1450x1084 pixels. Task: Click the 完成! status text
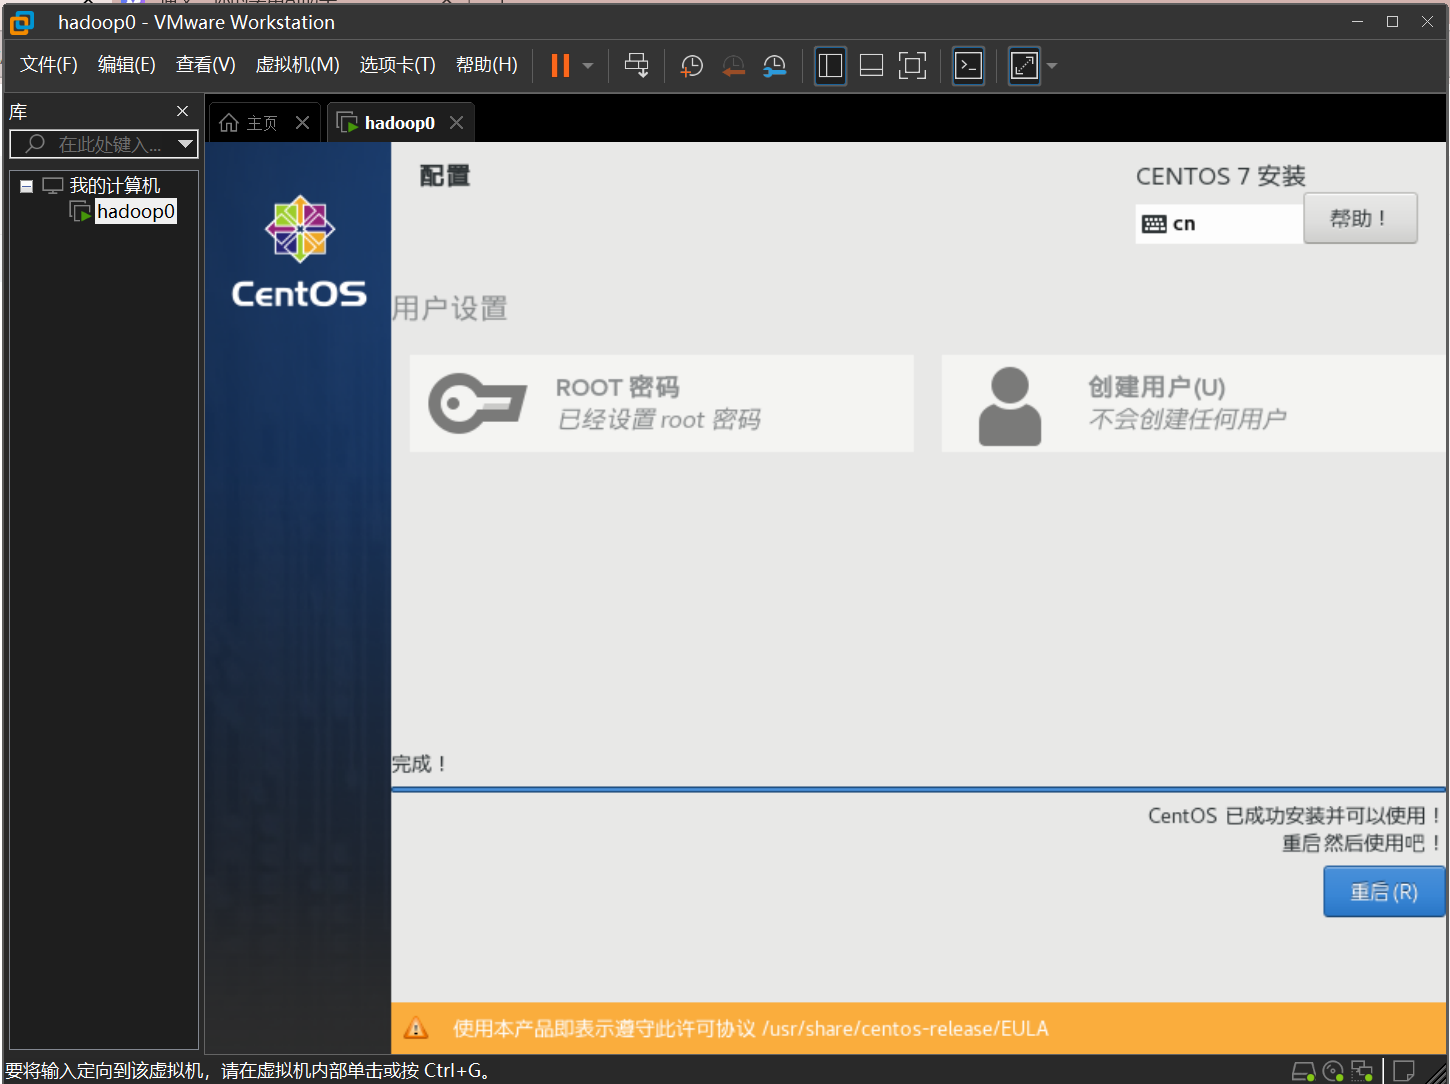pyautogui.click(x=419, y=764)
